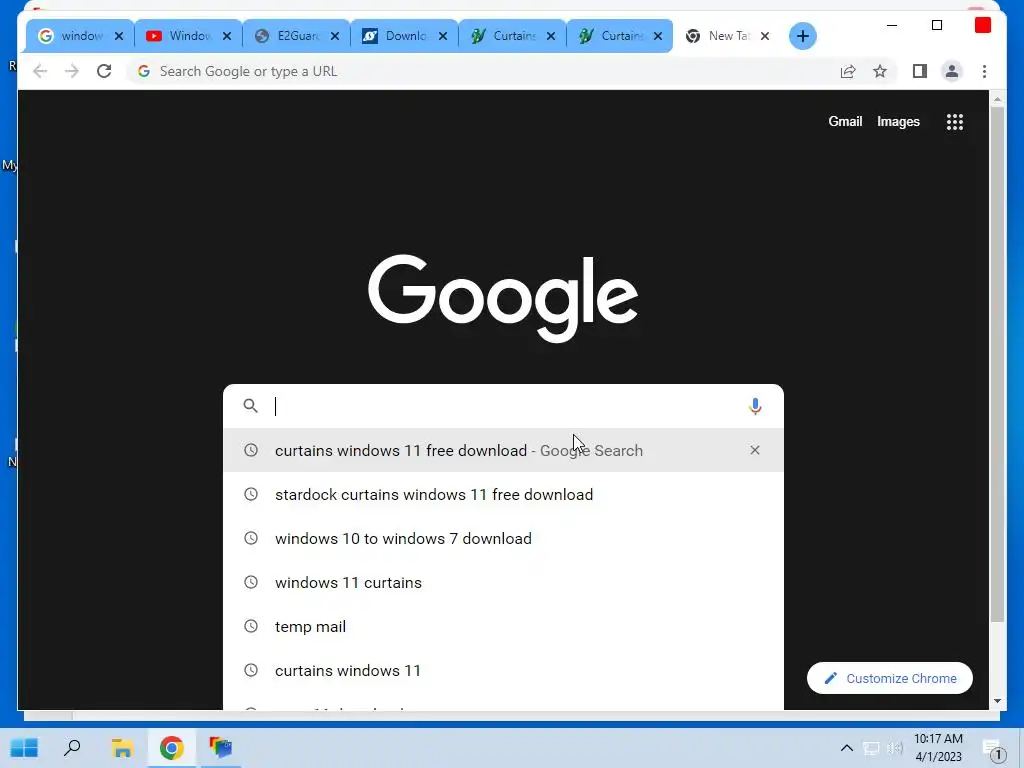Open the clock showing 10:17 AM
Screen dimensions: 1024x768
(938, 748)
